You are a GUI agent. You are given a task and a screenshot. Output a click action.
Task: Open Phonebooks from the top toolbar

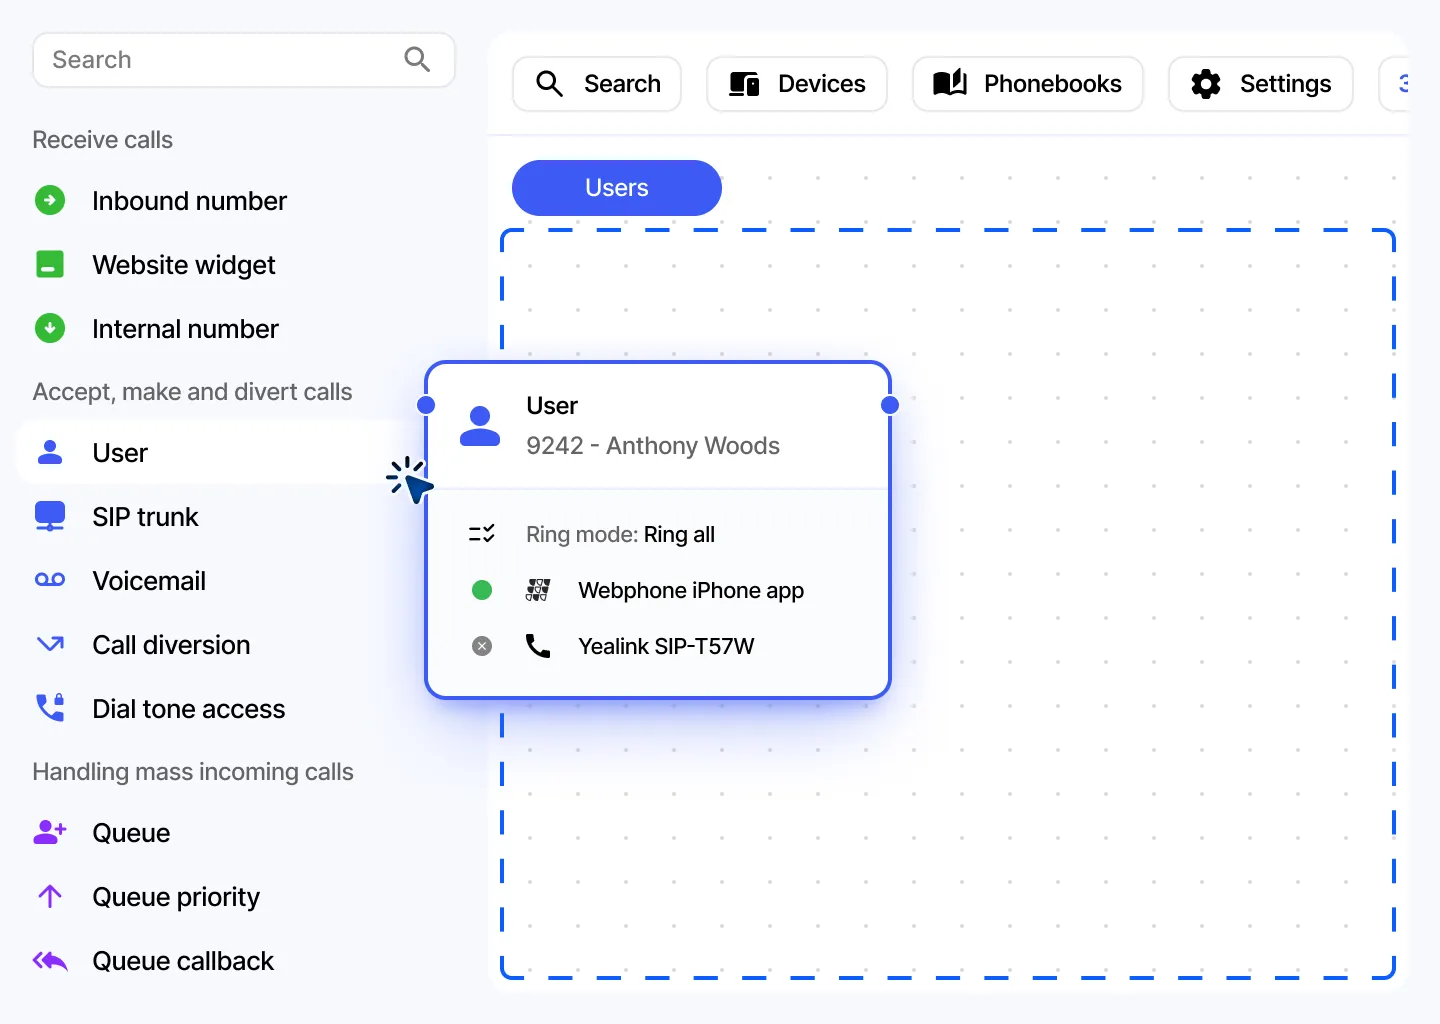pos(1028,84)
